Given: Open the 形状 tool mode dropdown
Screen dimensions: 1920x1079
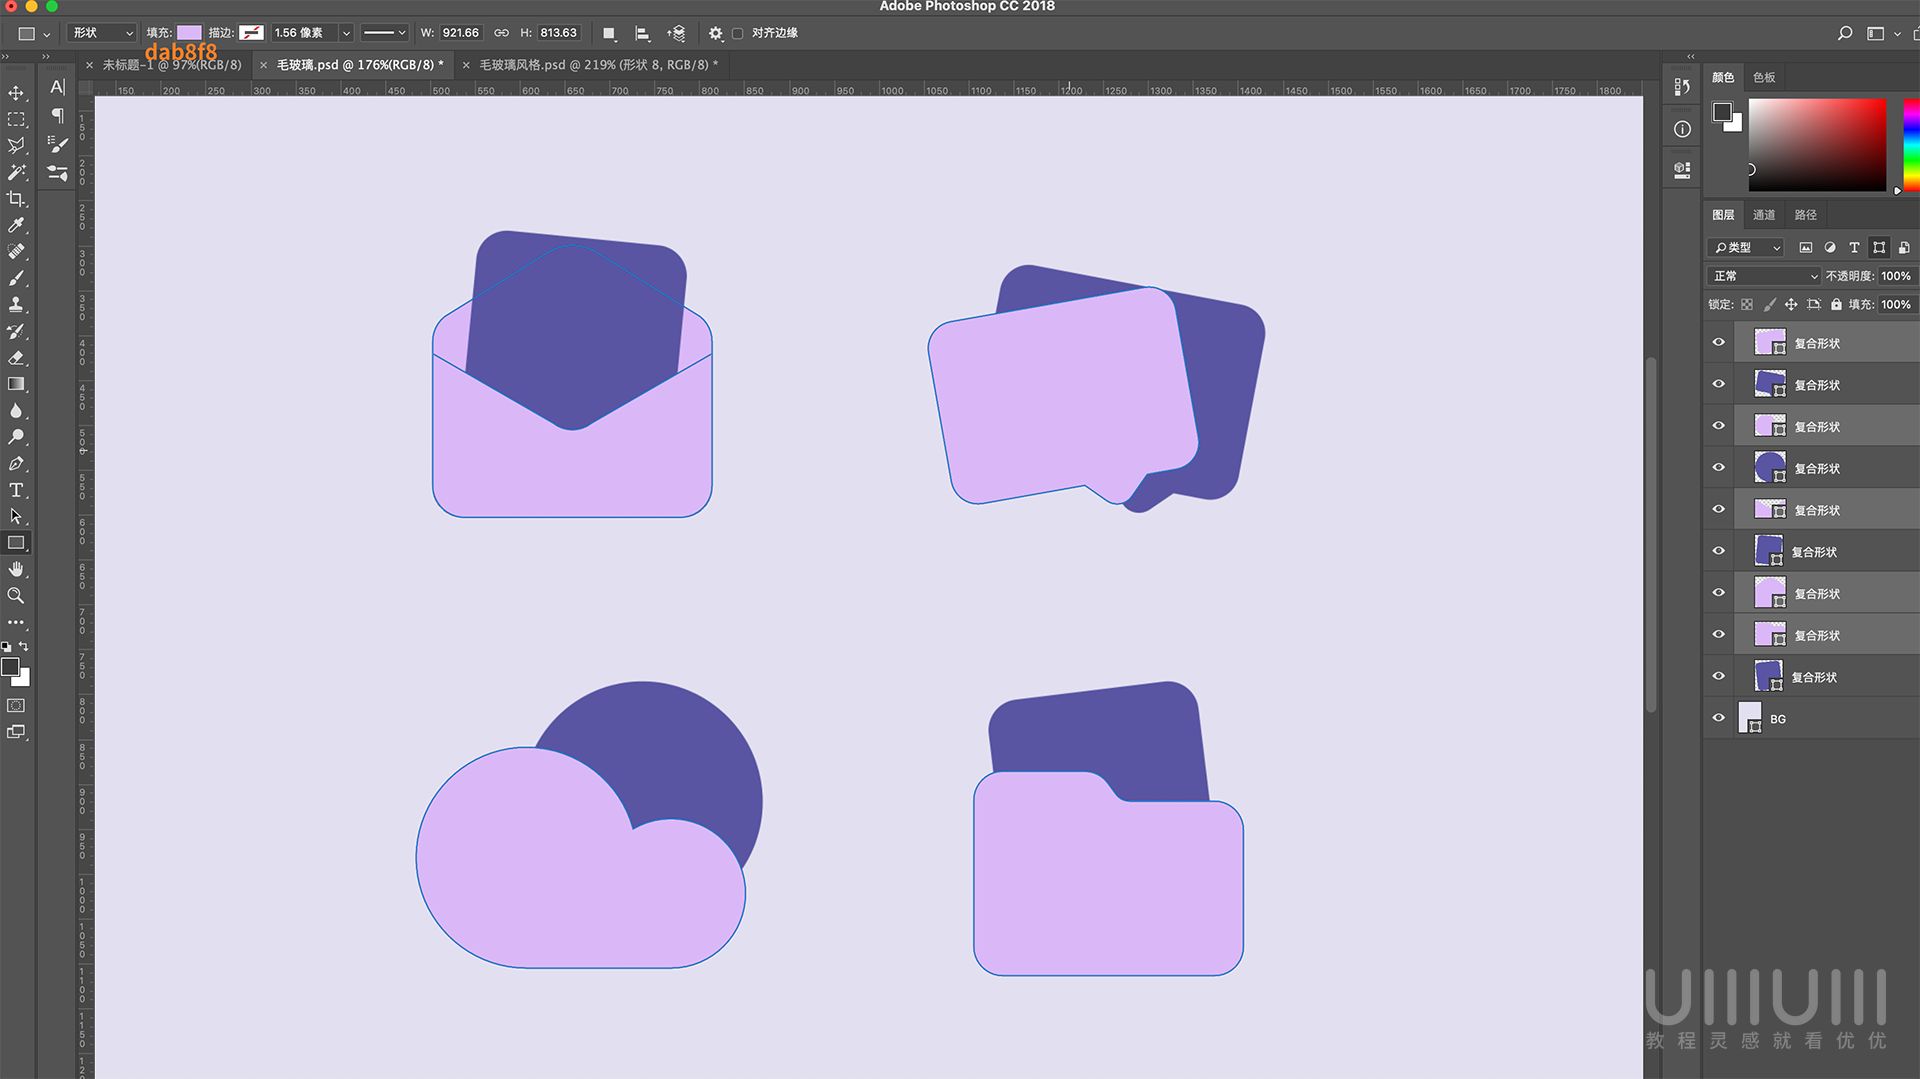Looking at the screenshot, I should coord(101,33).
